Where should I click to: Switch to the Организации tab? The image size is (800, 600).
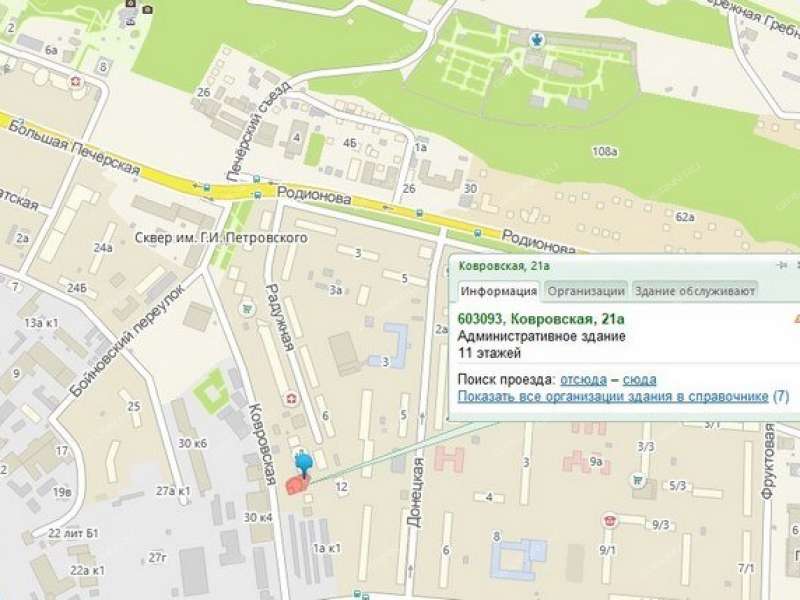pyautogui.click(x=587, y=291)
